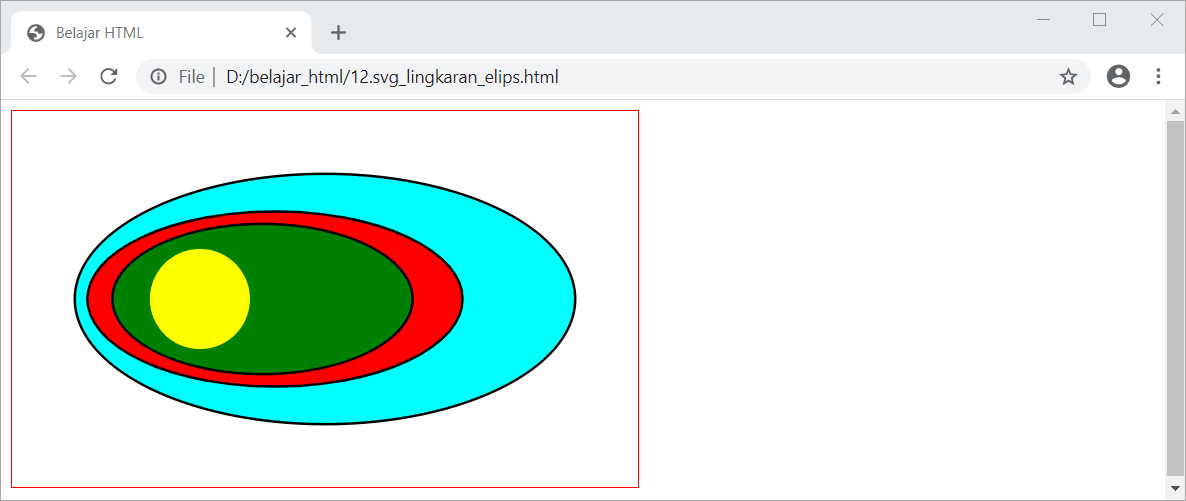Screen dimensions: 1186x501
Task: Click the scrollbar down arrow
Action: pyautogui.click(x=1175, y=487)
